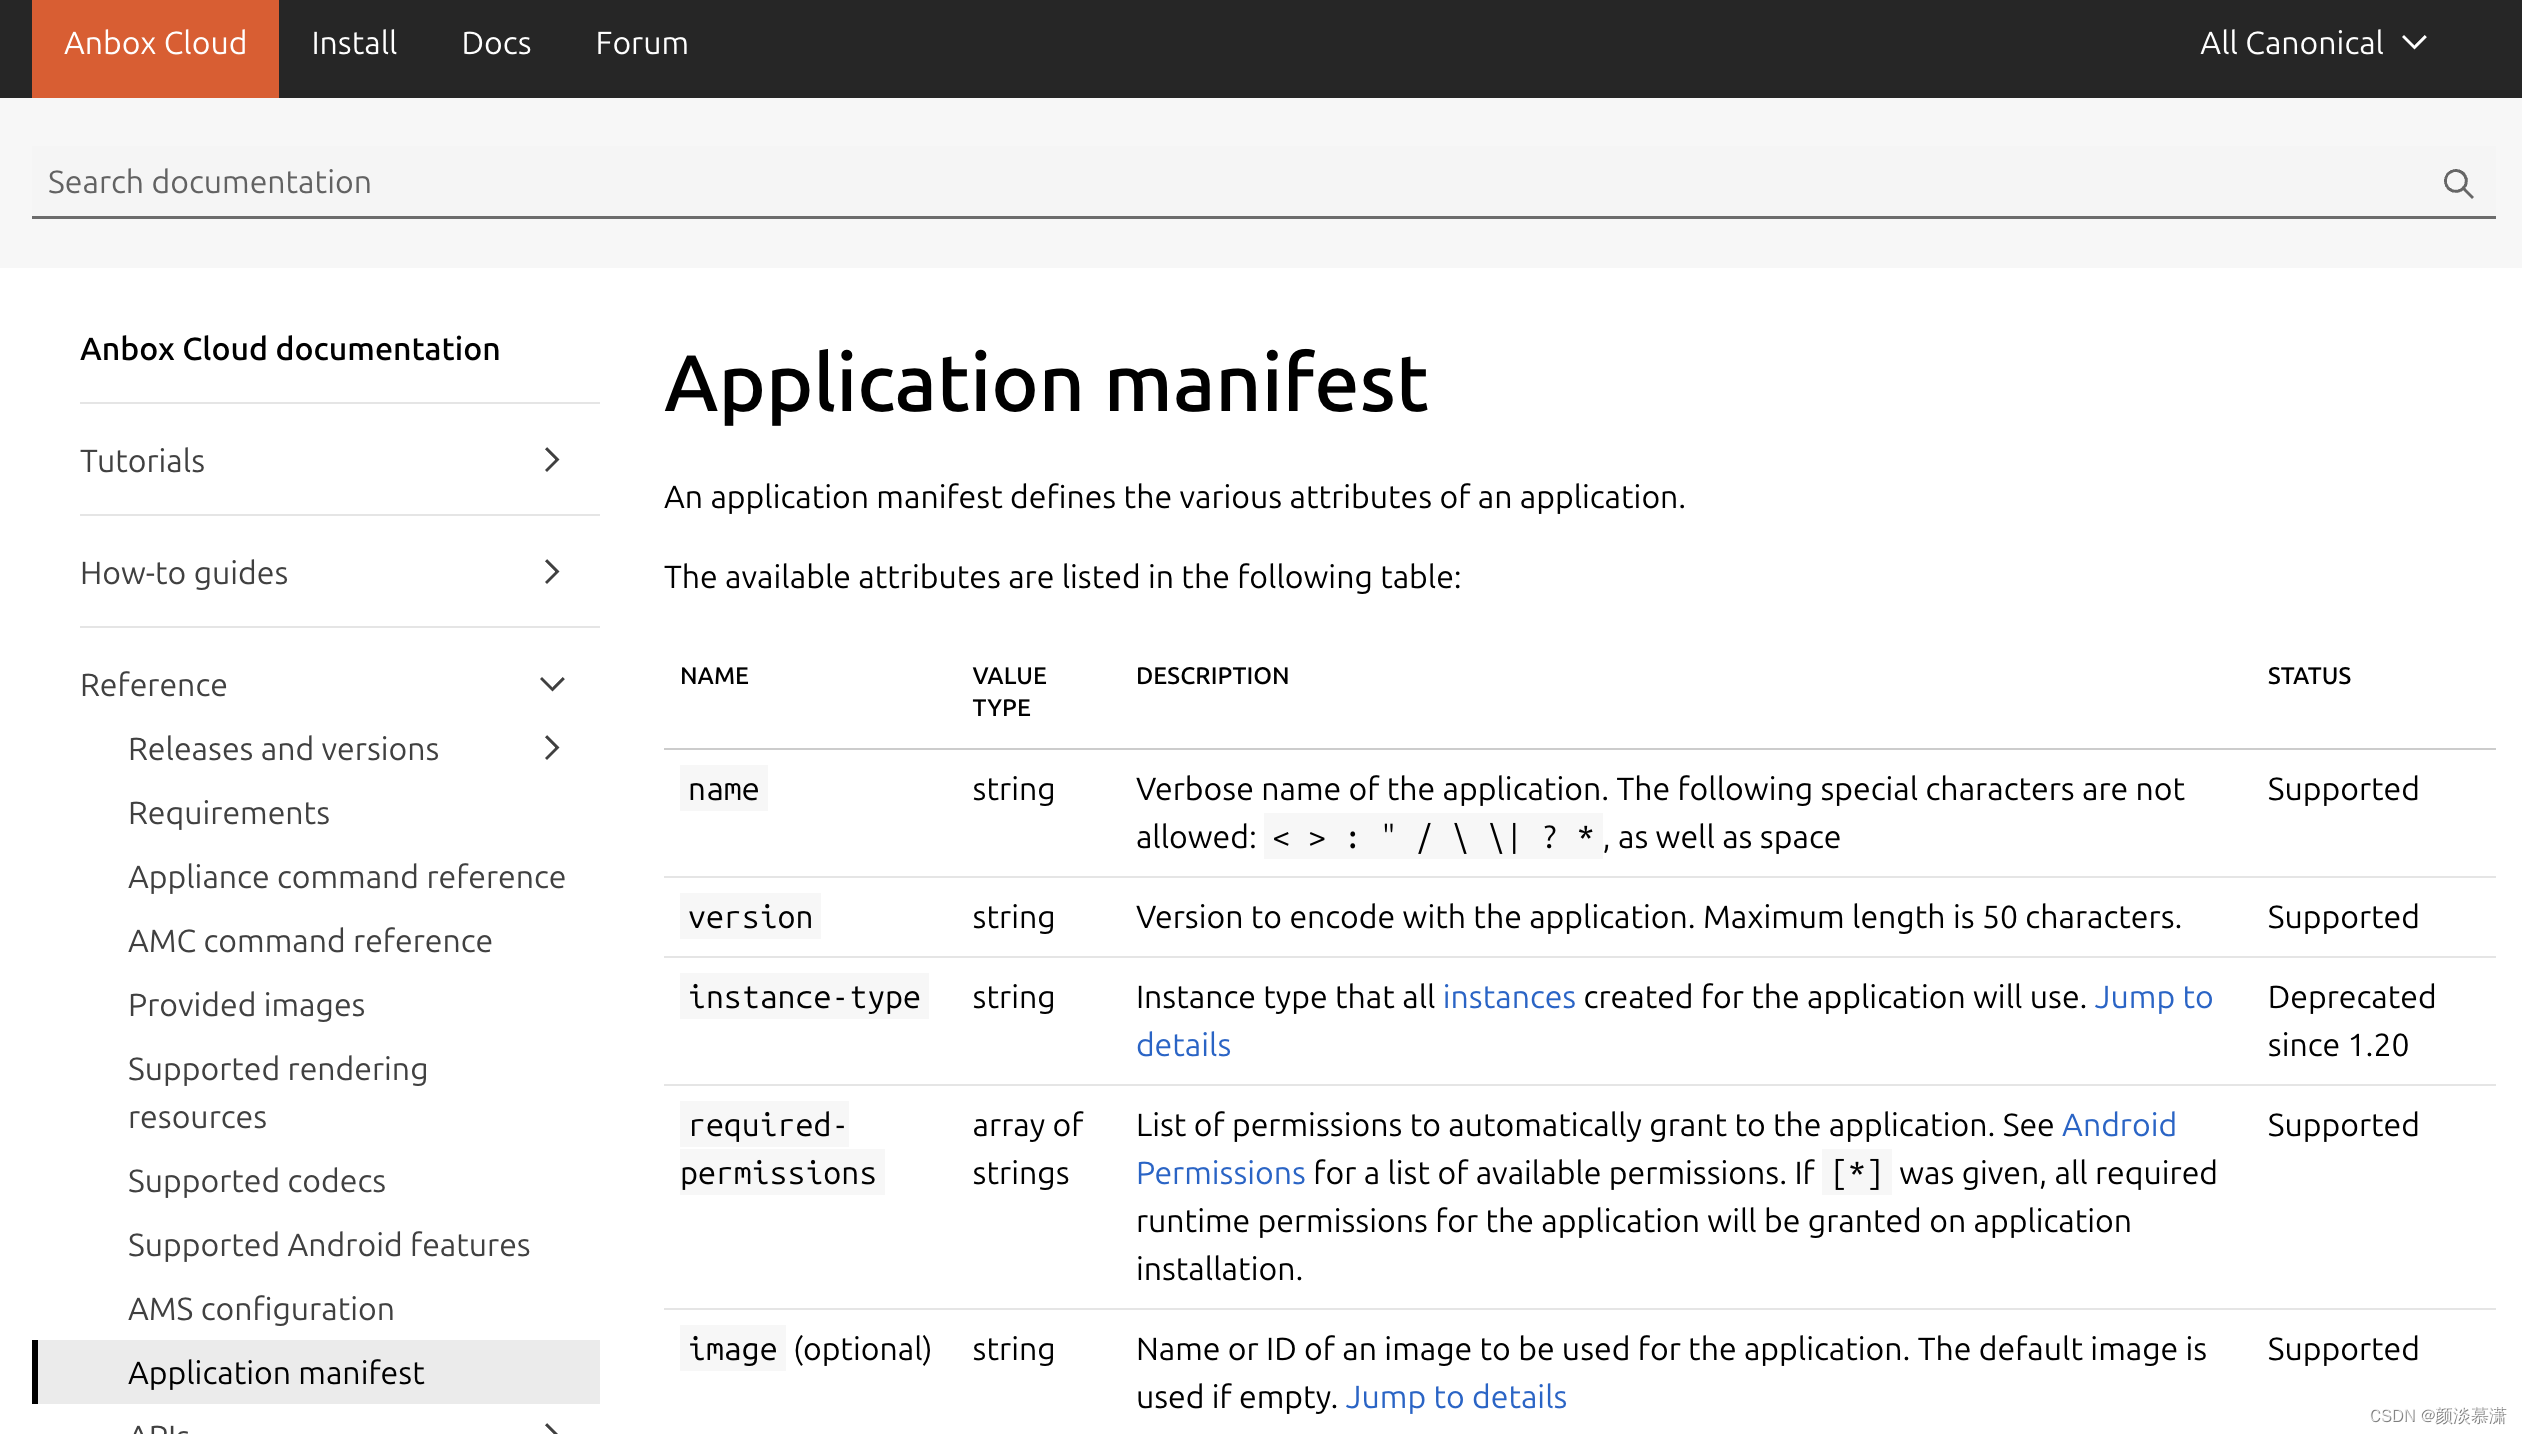2522x1434 pixels.
Task: Open the Install navigation menu item
Action: 353,42
